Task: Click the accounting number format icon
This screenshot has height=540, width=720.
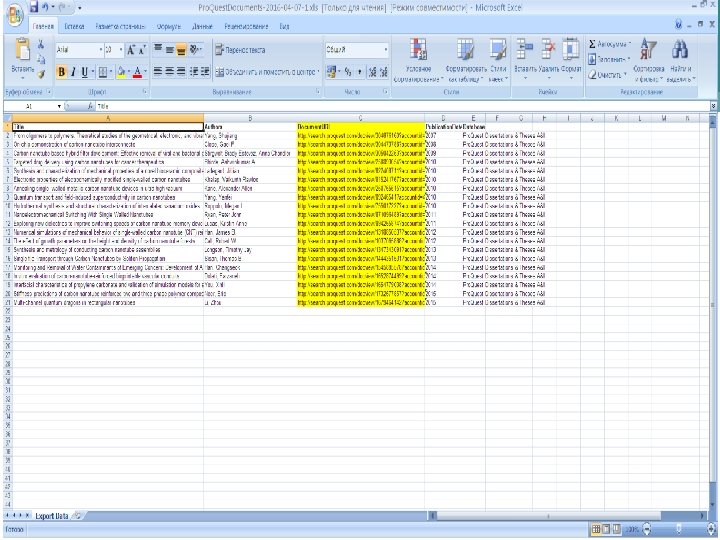Action: [331, 72]
